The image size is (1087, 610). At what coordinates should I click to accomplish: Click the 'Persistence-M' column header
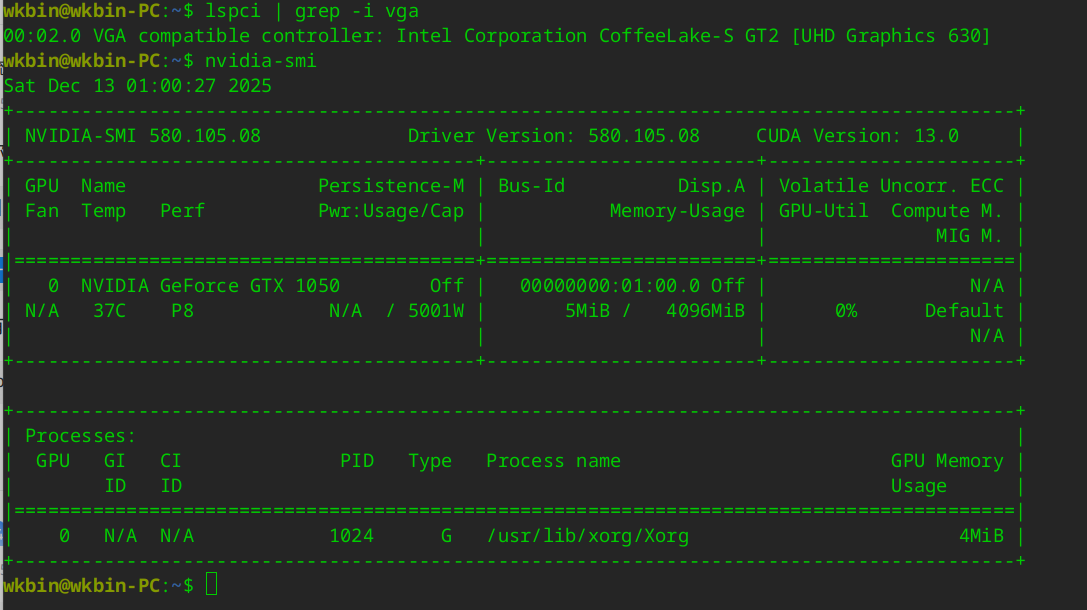point(391,186)
